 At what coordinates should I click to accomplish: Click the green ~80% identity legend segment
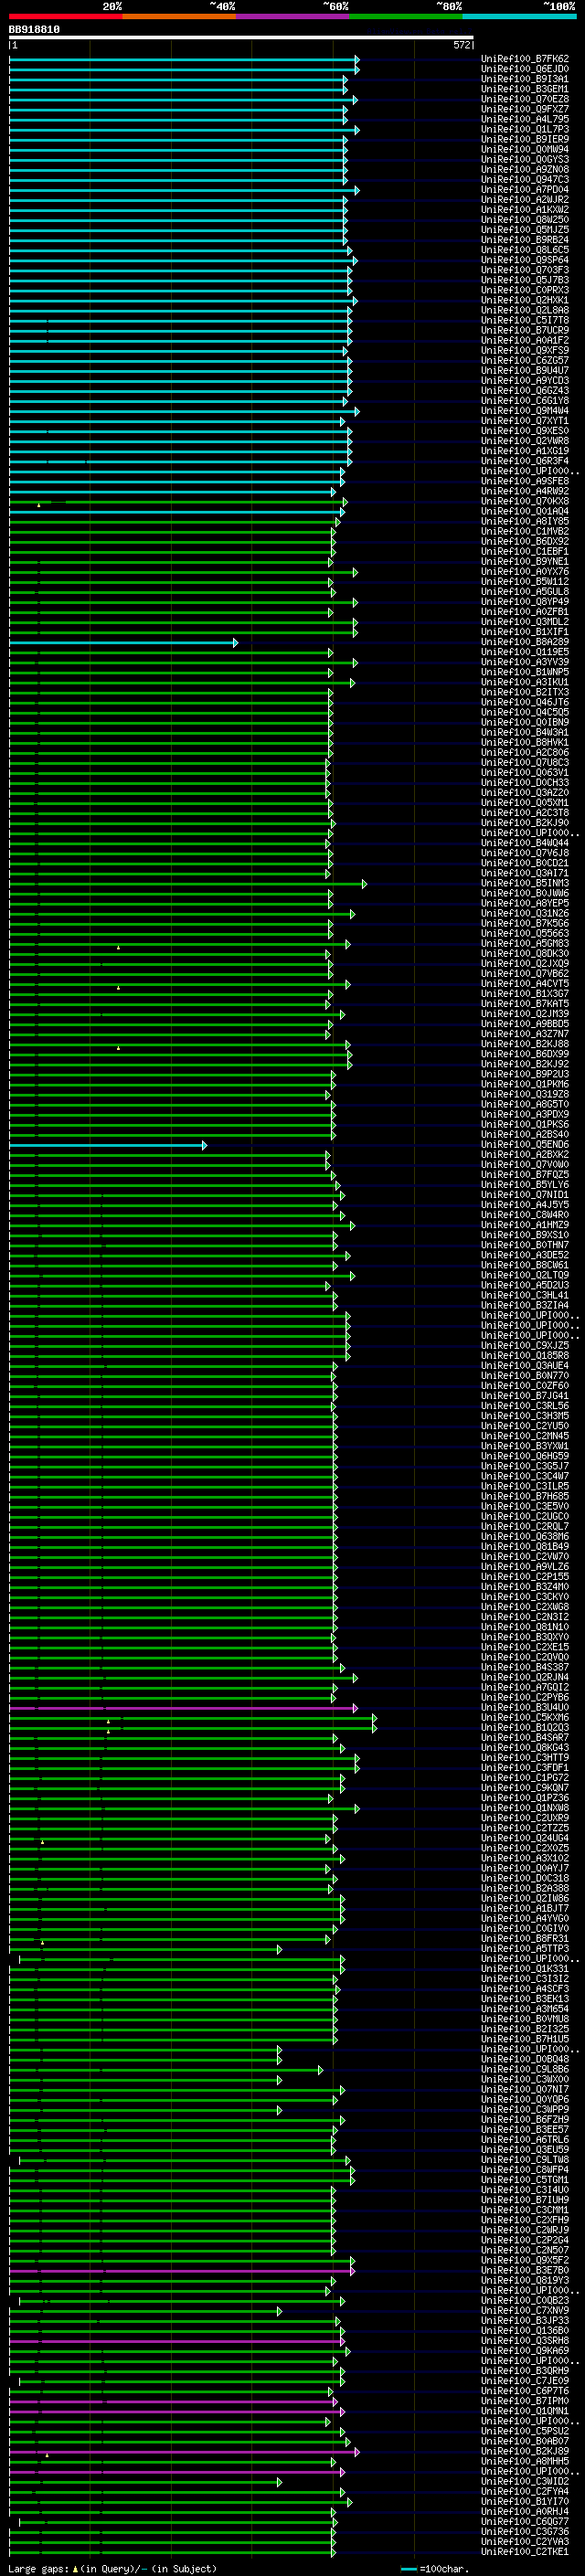[x=406, y=17]
